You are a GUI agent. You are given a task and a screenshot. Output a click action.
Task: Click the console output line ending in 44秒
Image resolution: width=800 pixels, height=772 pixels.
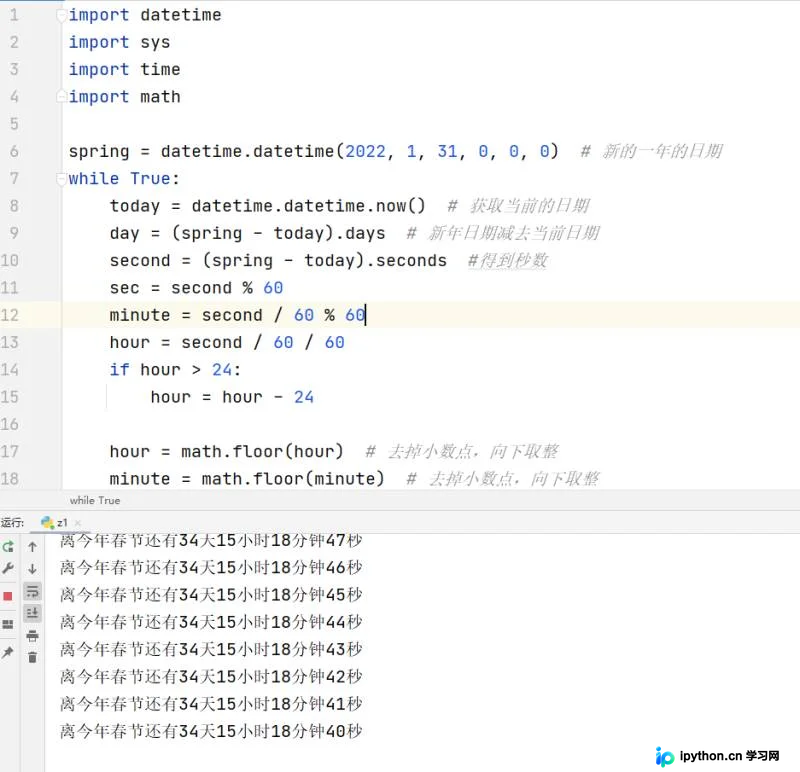tap(211, 622)
